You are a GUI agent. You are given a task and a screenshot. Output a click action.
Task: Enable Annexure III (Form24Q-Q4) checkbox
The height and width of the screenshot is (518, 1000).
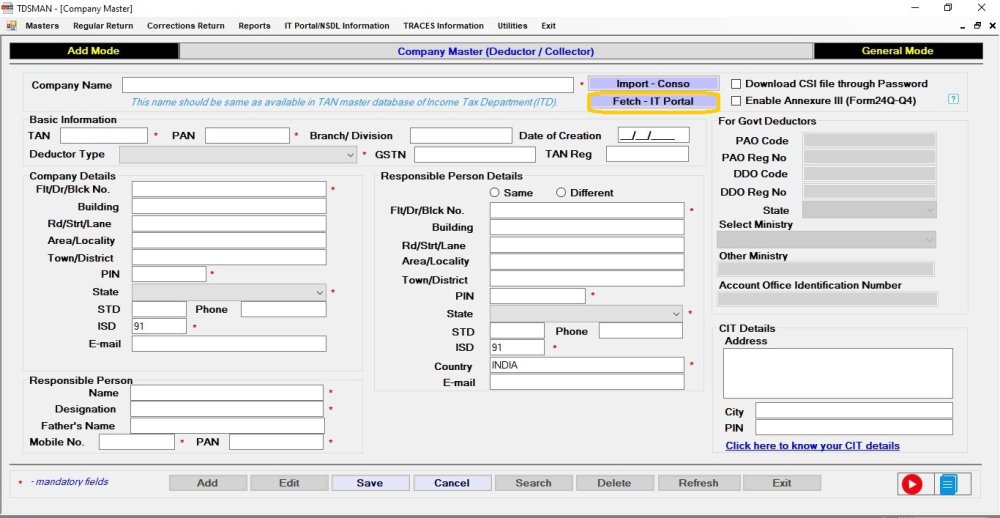pyautogui.click(x=736, y=101)
